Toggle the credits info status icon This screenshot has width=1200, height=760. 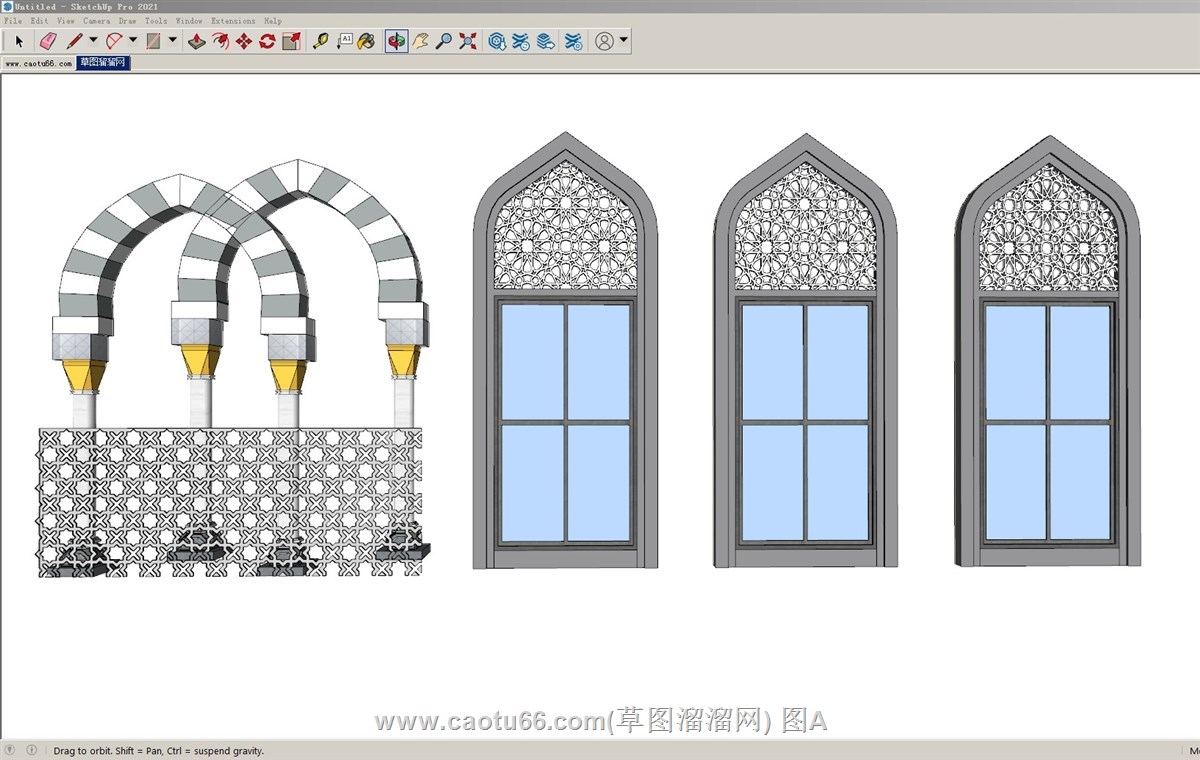pos(31,750)
